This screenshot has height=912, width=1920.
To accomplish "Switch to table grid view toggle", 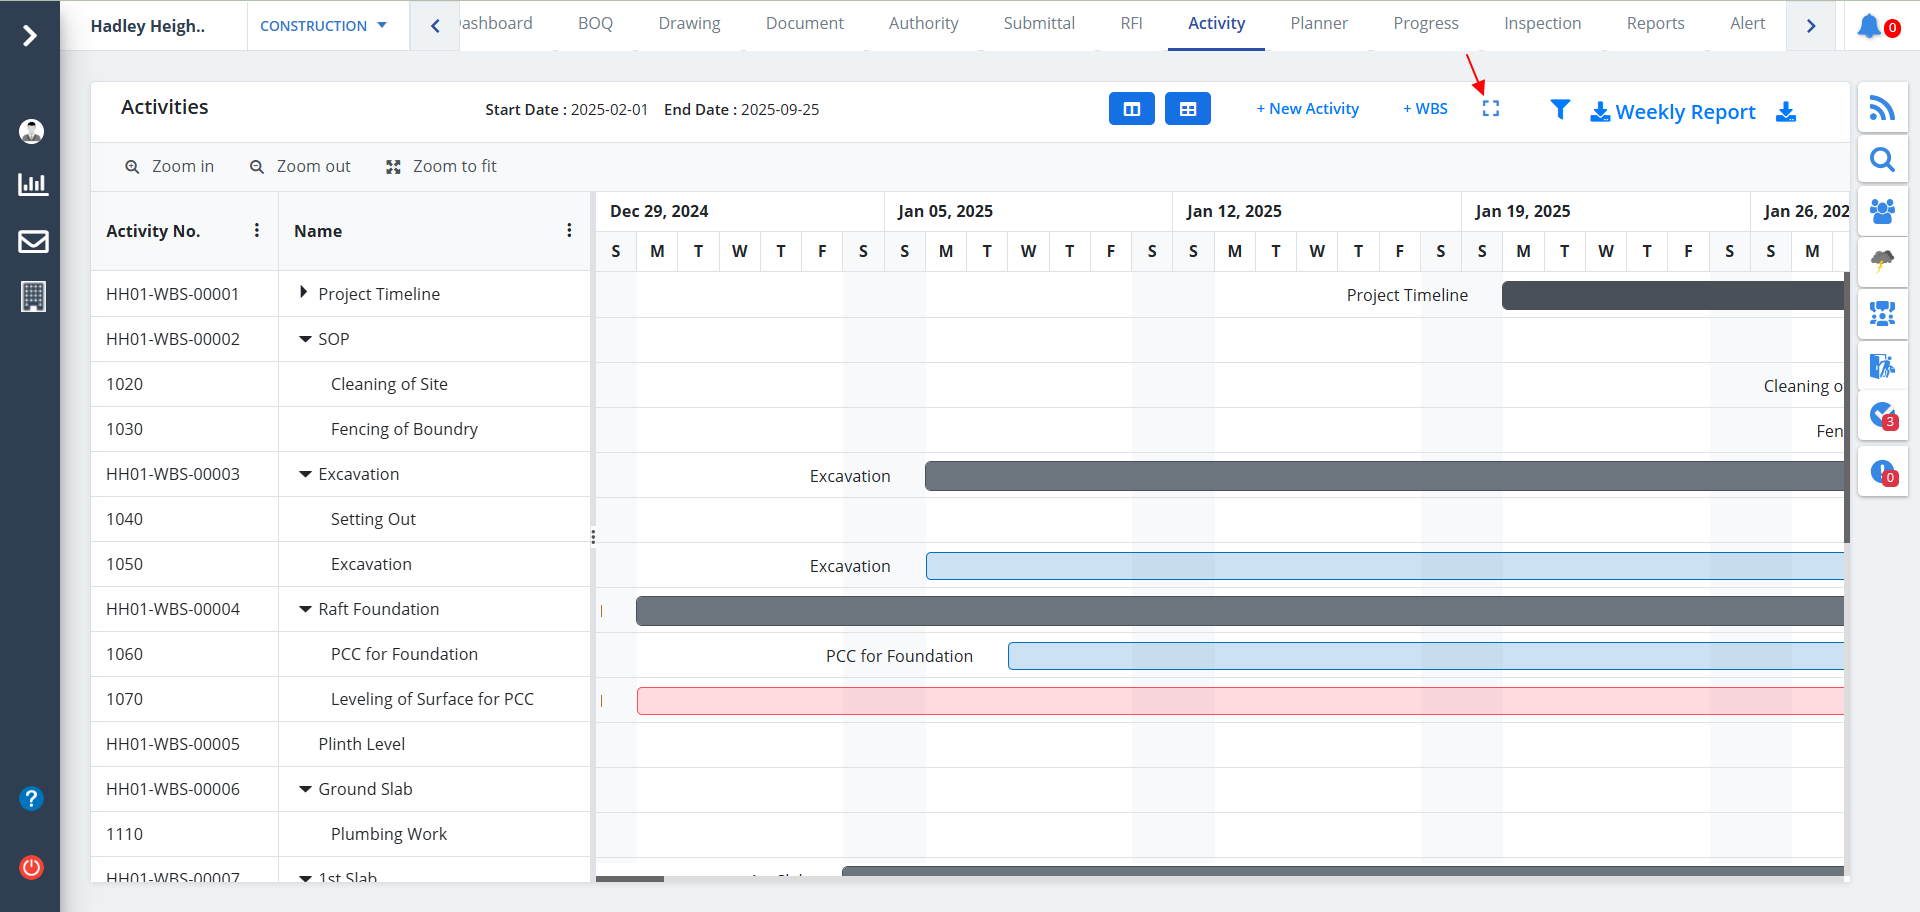I will pyautogui.click(x=1187, y=109).
